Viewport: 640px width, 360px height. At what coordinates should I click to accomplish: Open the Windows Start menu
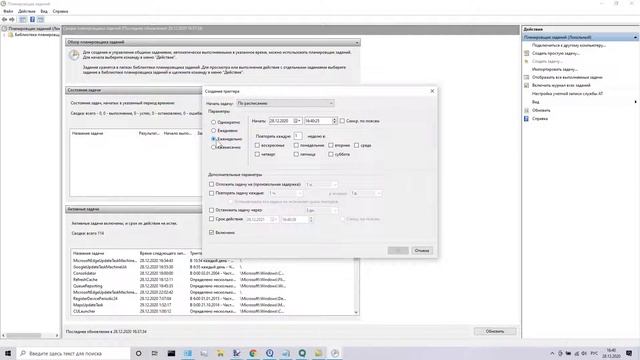pos(8,353)
